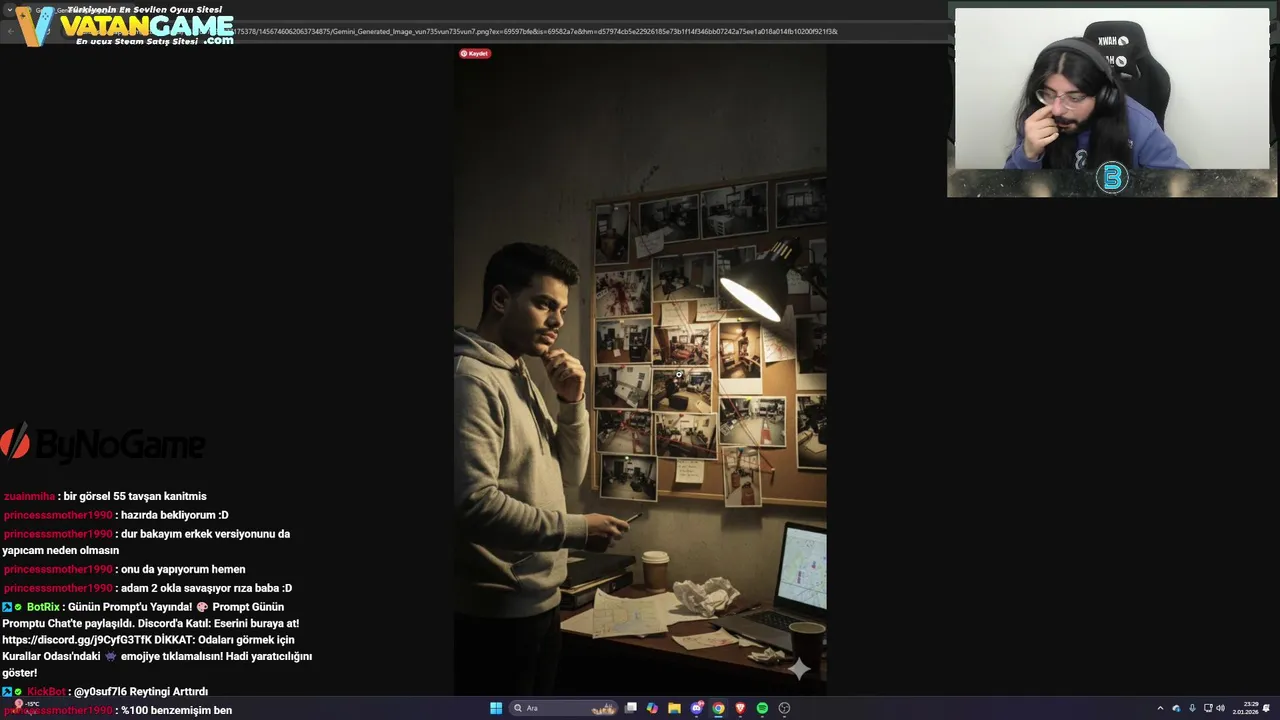Viewport: 1280px width, 720px height.
Task: Click KickBot username in chat
Action: click(46, 691)
